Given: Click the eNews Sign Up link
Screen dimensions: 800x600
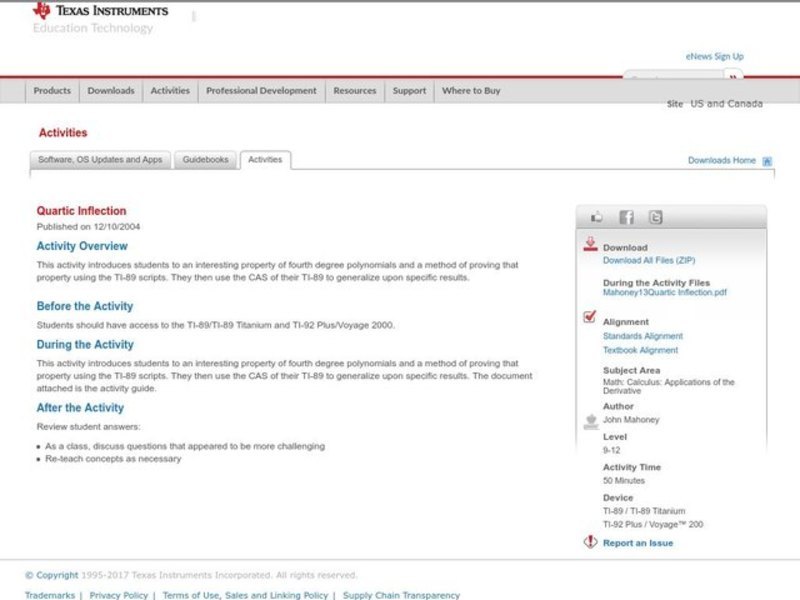Looking at the screenshot, I should tap(714, 57).
